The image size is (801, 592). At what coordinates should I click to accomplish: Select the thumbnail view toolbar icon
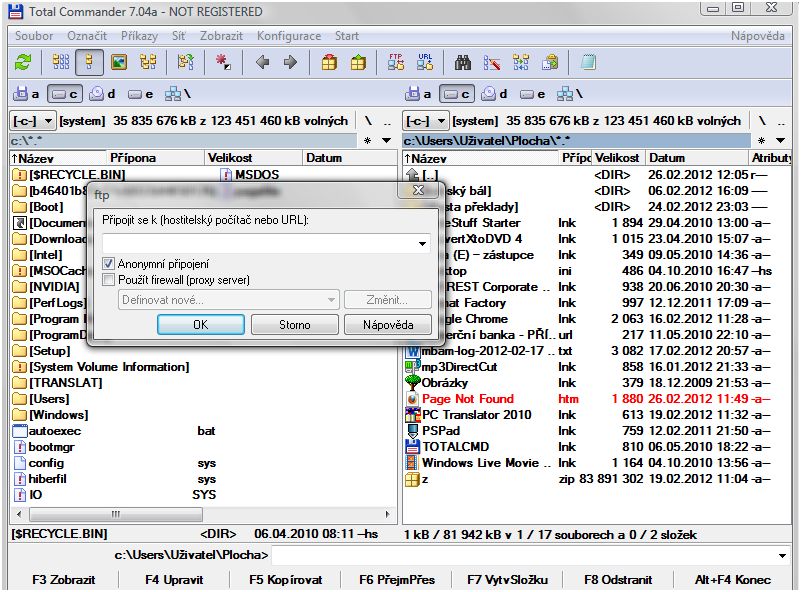coord(119,62)
